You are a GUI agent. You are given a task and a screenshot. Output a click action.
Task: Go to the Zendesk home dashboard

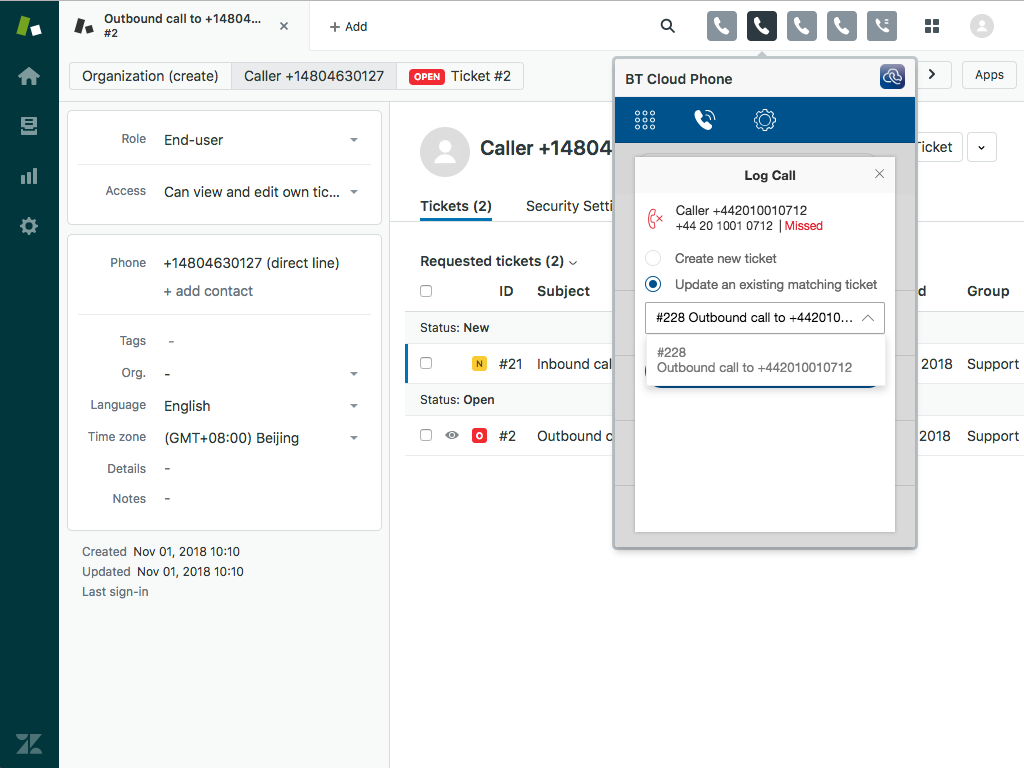tap(28, 75)
